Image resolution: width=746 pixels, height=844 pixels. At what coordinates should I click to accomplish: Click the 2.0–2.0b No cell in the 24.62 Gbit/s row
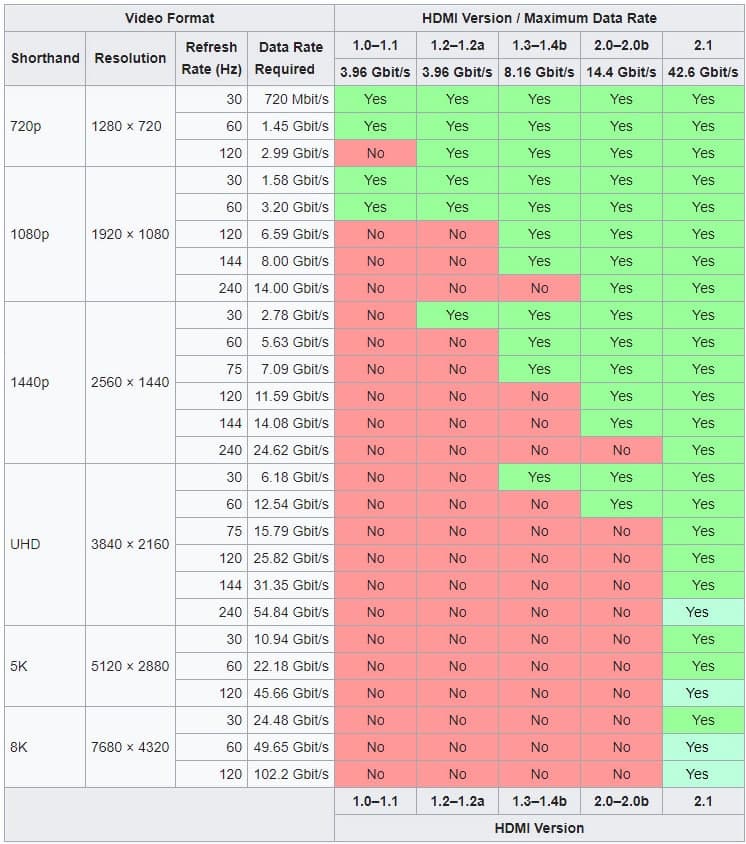click(621, 450)
